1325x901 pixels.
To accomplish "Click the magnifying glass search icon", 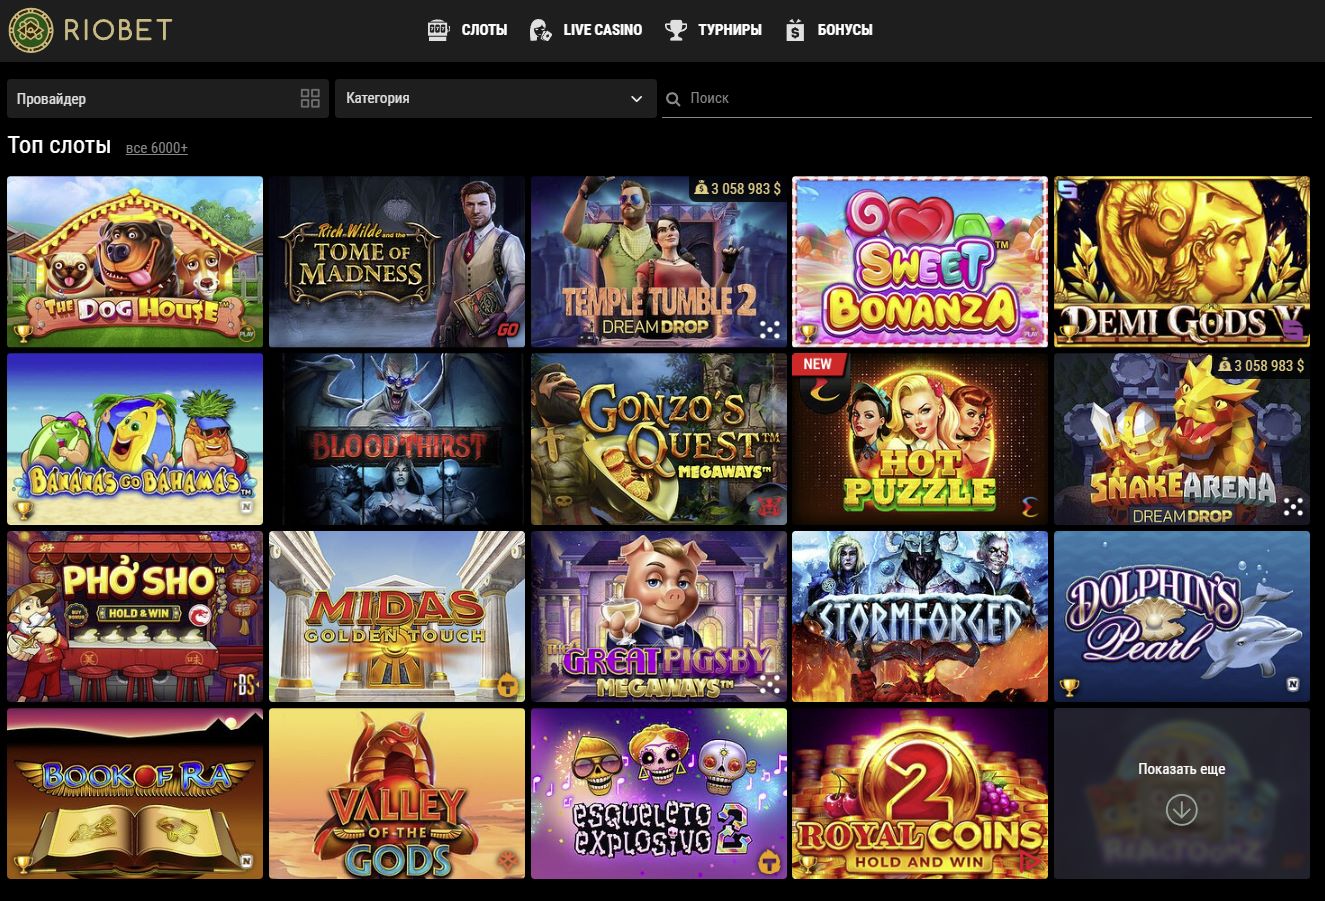I will pos(674,99).
